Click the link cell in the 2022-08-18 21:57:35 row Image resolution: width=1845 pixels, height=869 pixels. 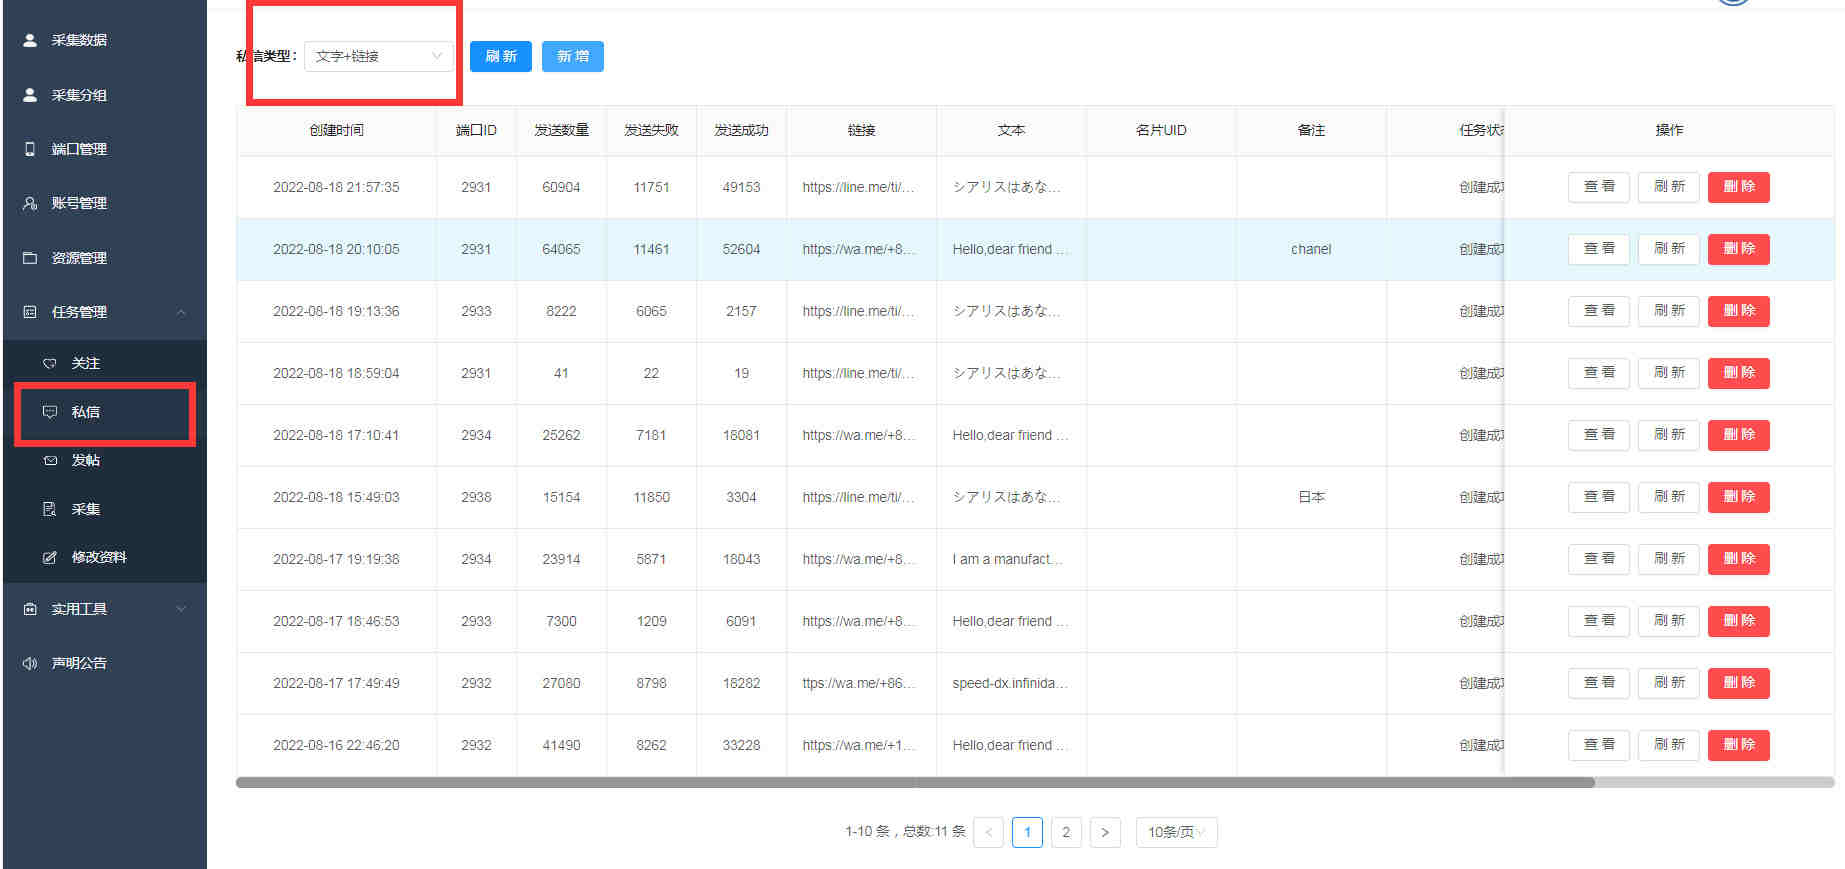861,187
